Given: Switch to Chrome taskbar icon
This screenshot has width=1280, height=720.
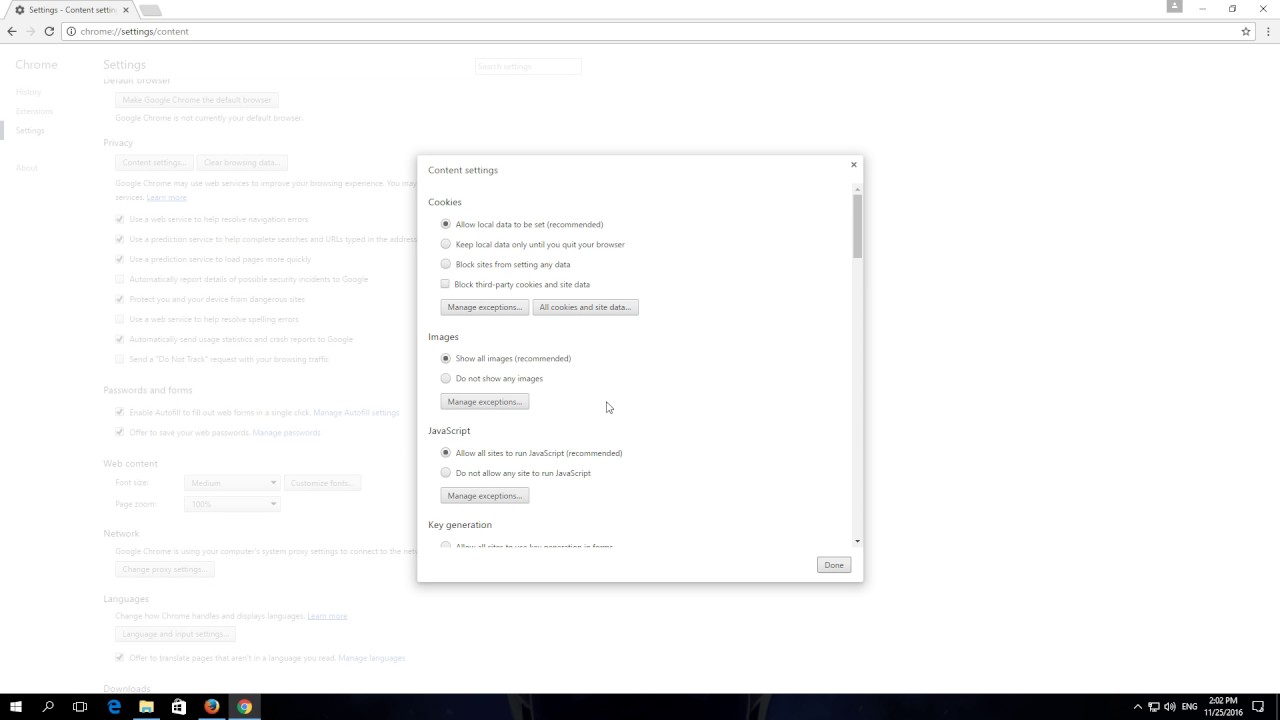Looking at the screenshot, I should click(244, 706).
